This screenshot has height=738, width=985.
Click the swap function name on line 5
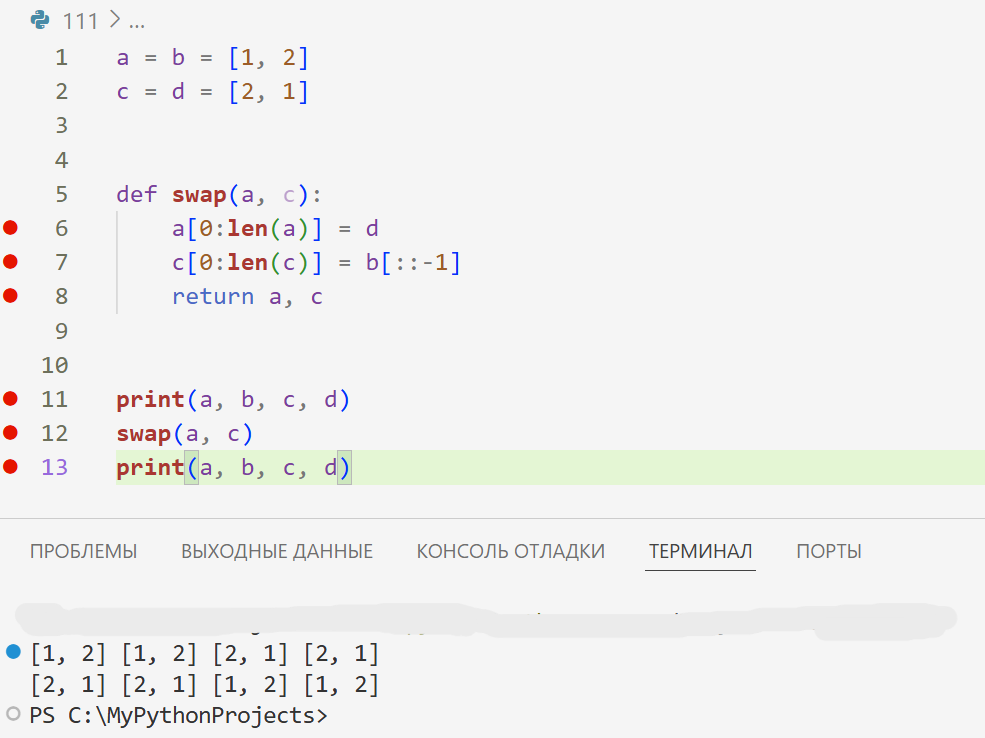point(199,194)
